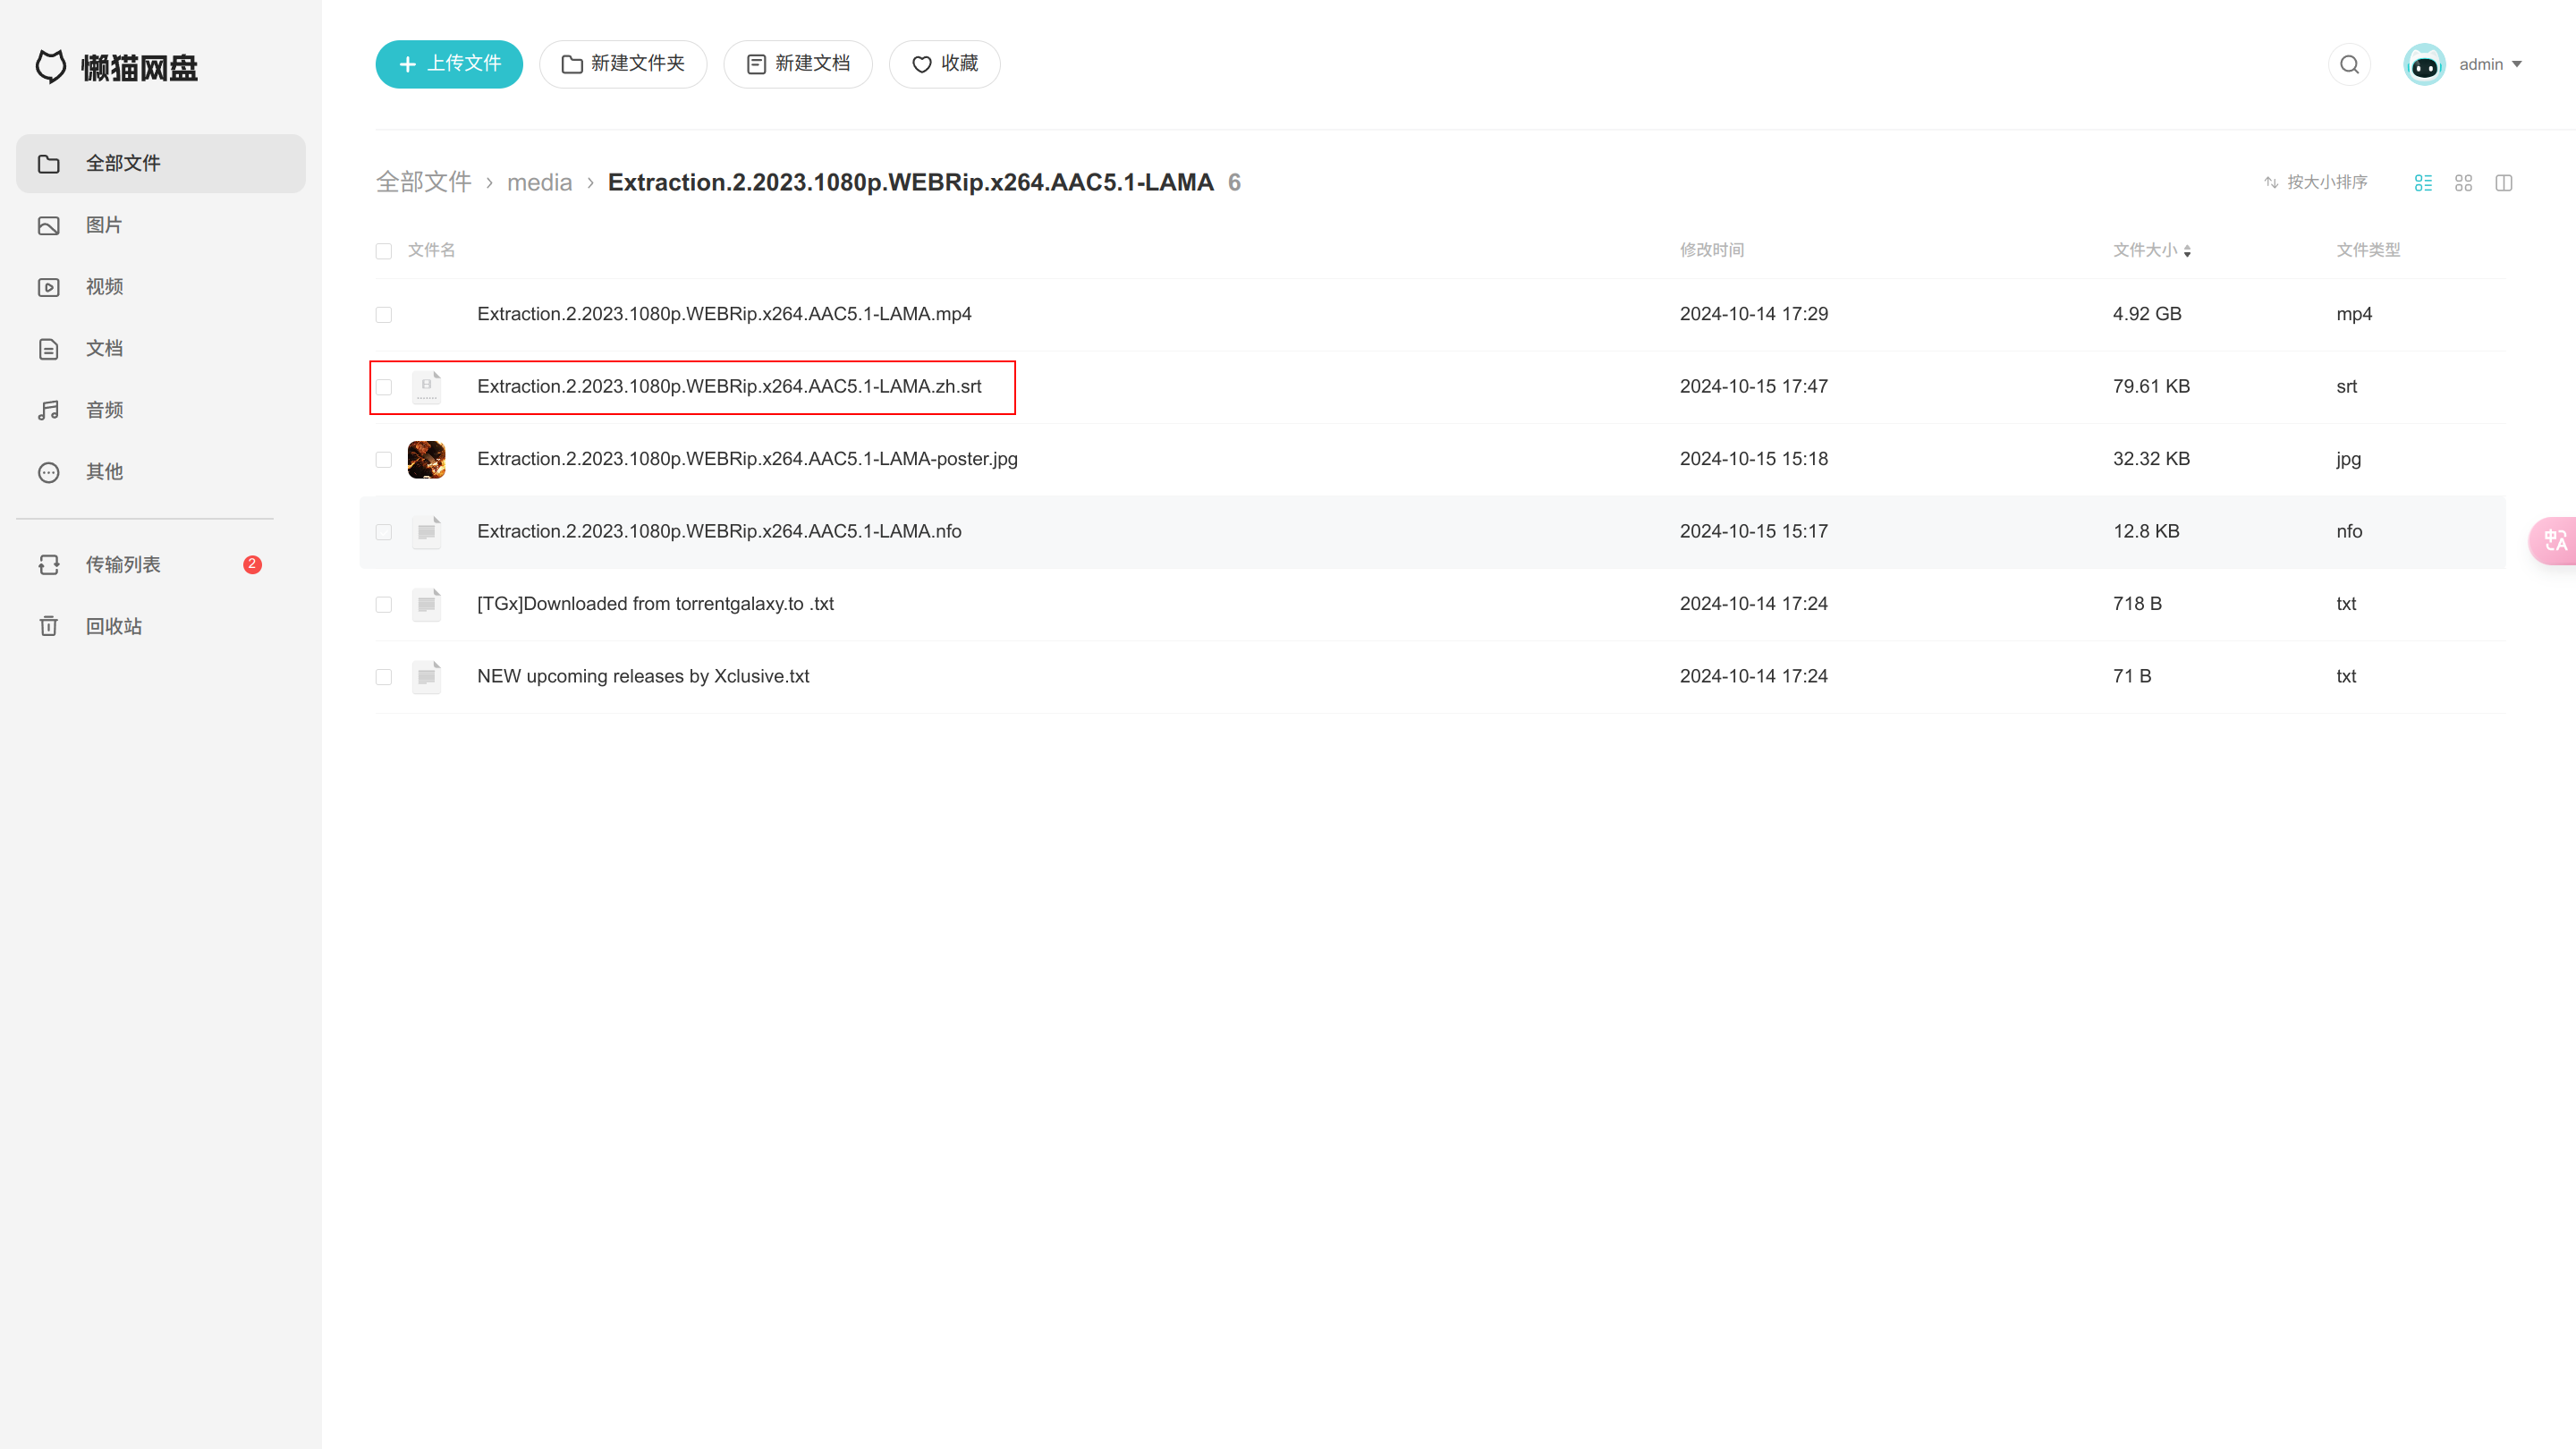
Task: Click the 收藏 favorites button
Action: point(945,65)
